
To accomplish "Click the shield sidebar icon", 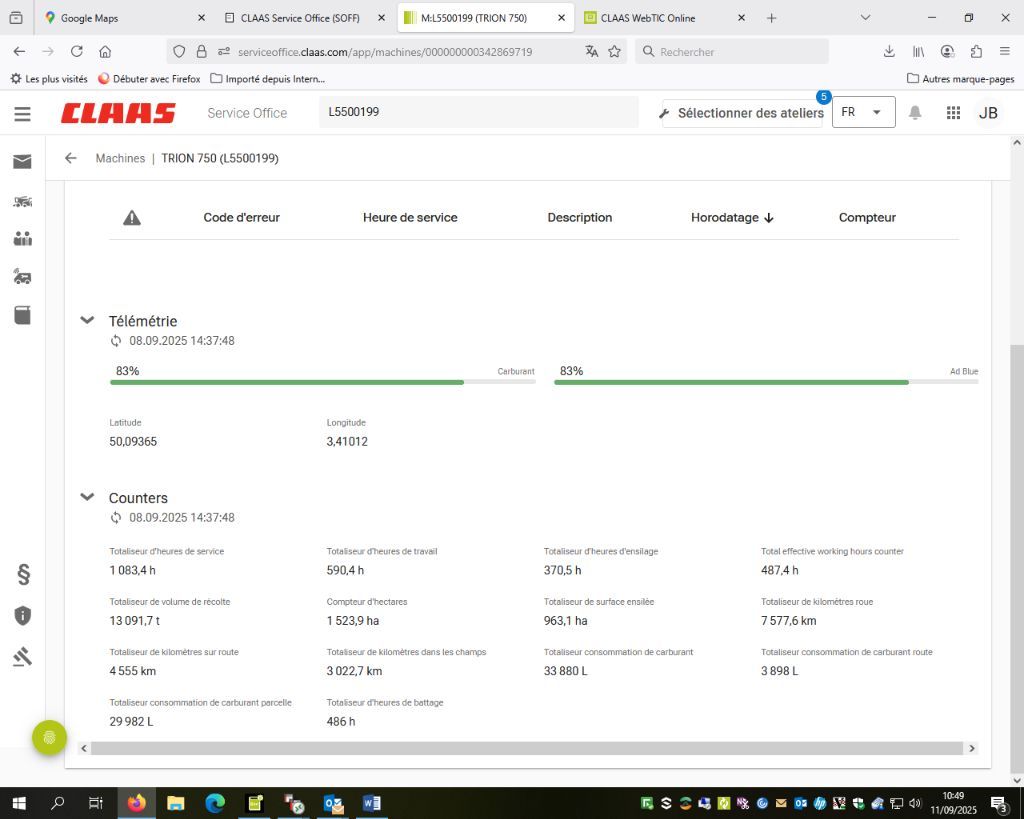I will coord(23,615).
